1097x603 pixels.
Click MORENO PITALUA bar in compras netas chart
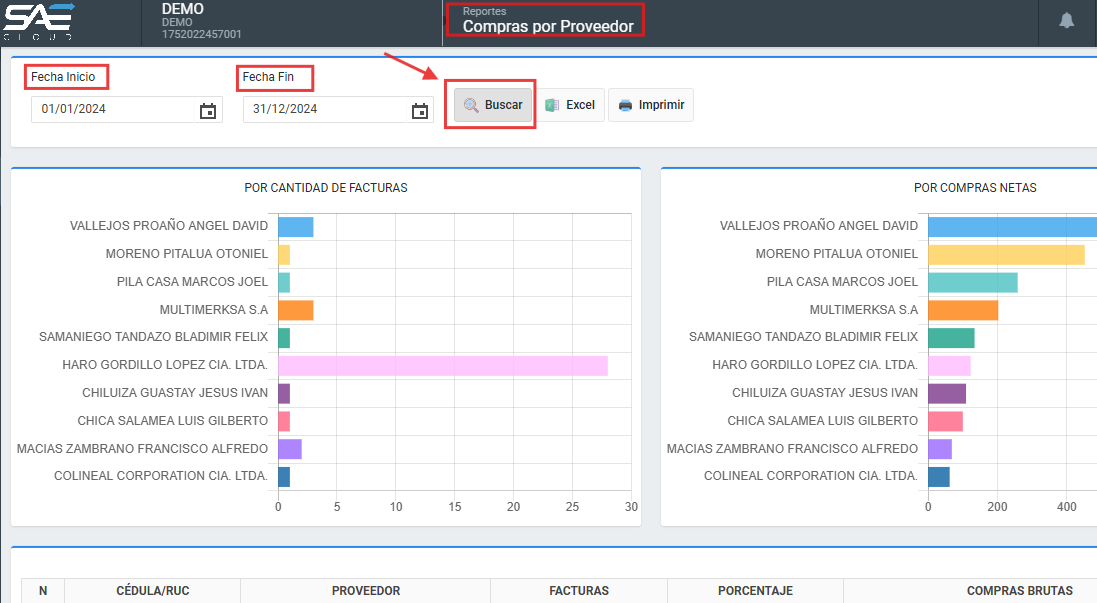coord(1005,255)
